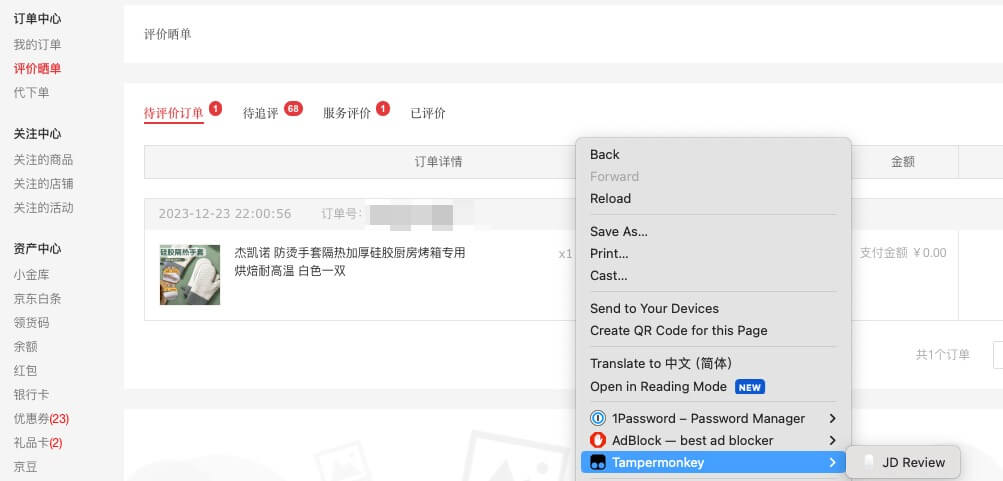Viewport: 1003px width, 481px height.
Task: Switch to 待评价订单 tab
Action: tap(173, 114)
